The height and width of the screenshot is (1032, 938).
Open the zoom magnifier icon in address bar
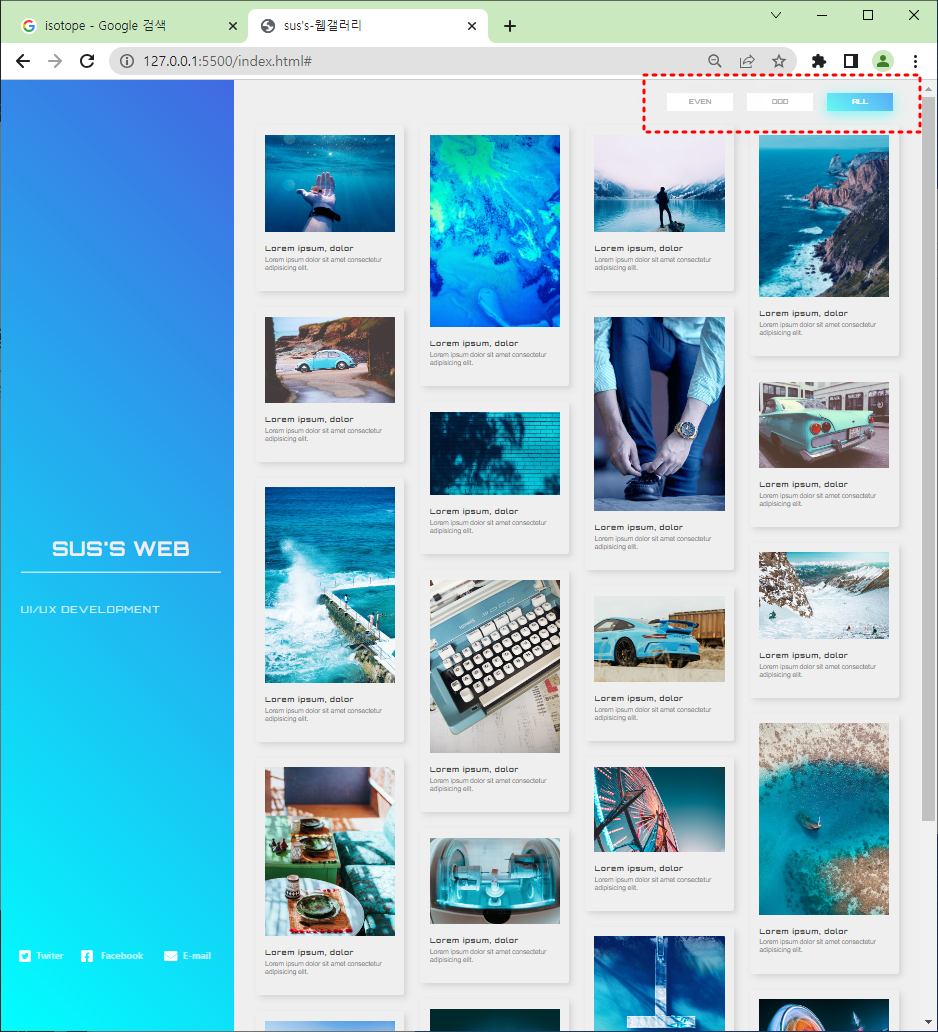(x=714, y=61)
